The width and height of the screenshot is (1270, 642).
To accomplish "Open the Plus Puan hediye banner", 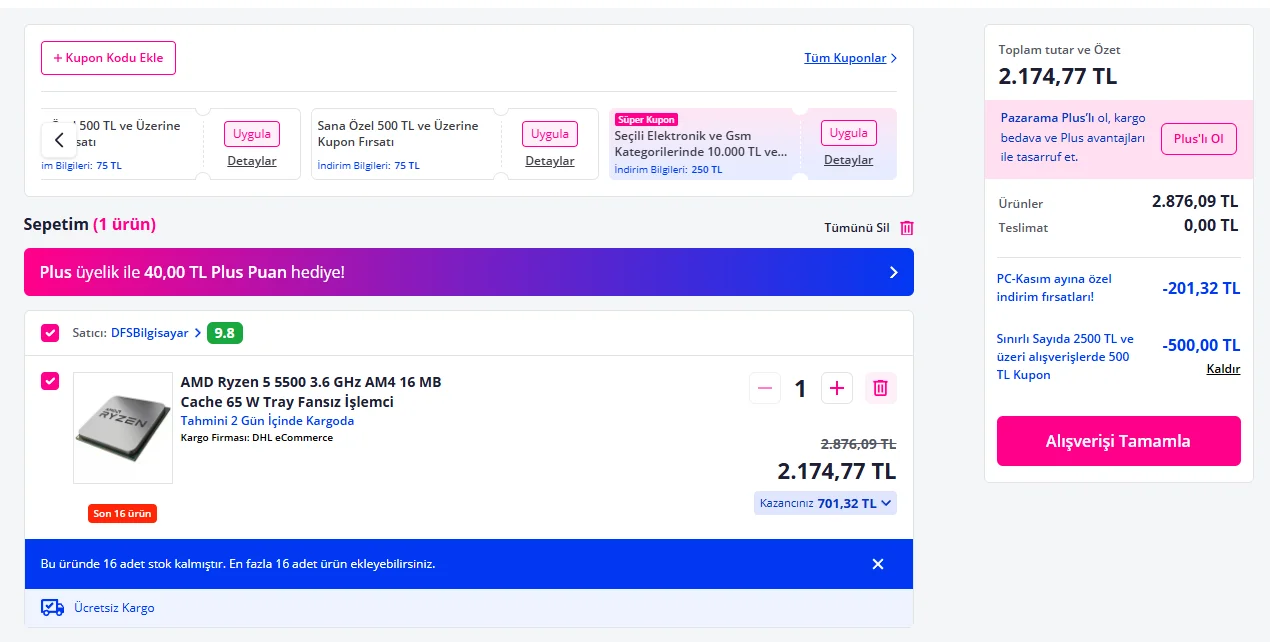I will [468, 272].
